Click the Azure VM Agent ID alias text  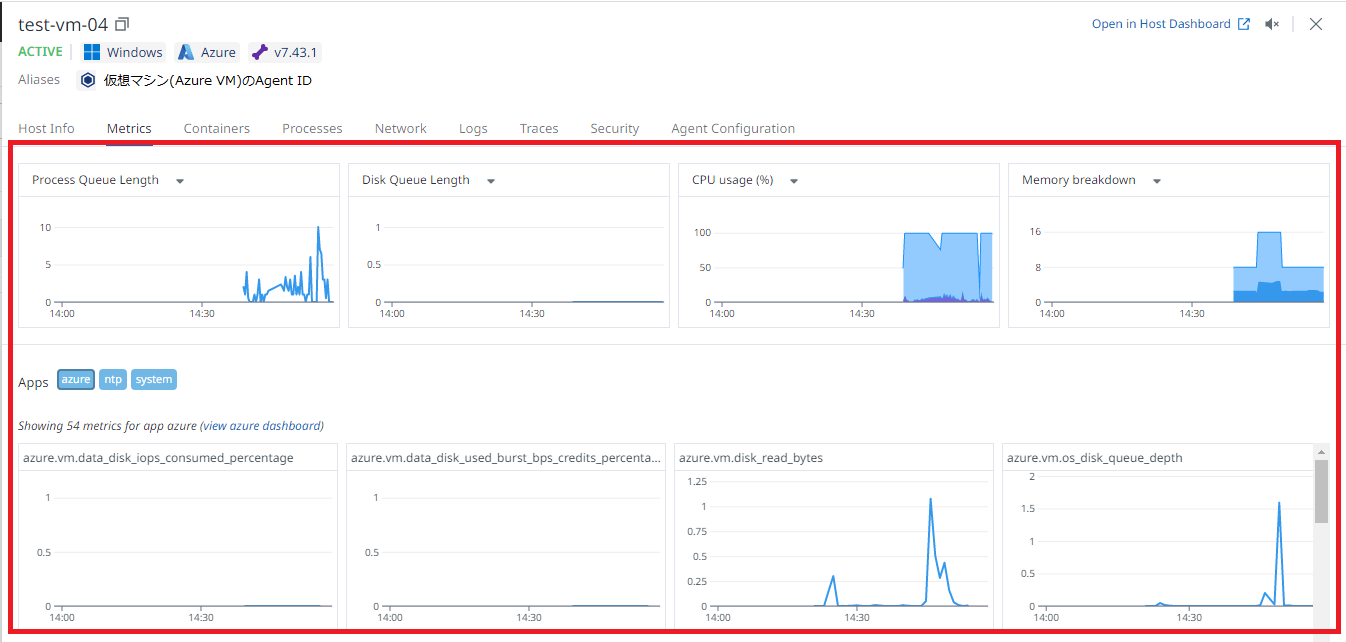click(x=208, y=80)
